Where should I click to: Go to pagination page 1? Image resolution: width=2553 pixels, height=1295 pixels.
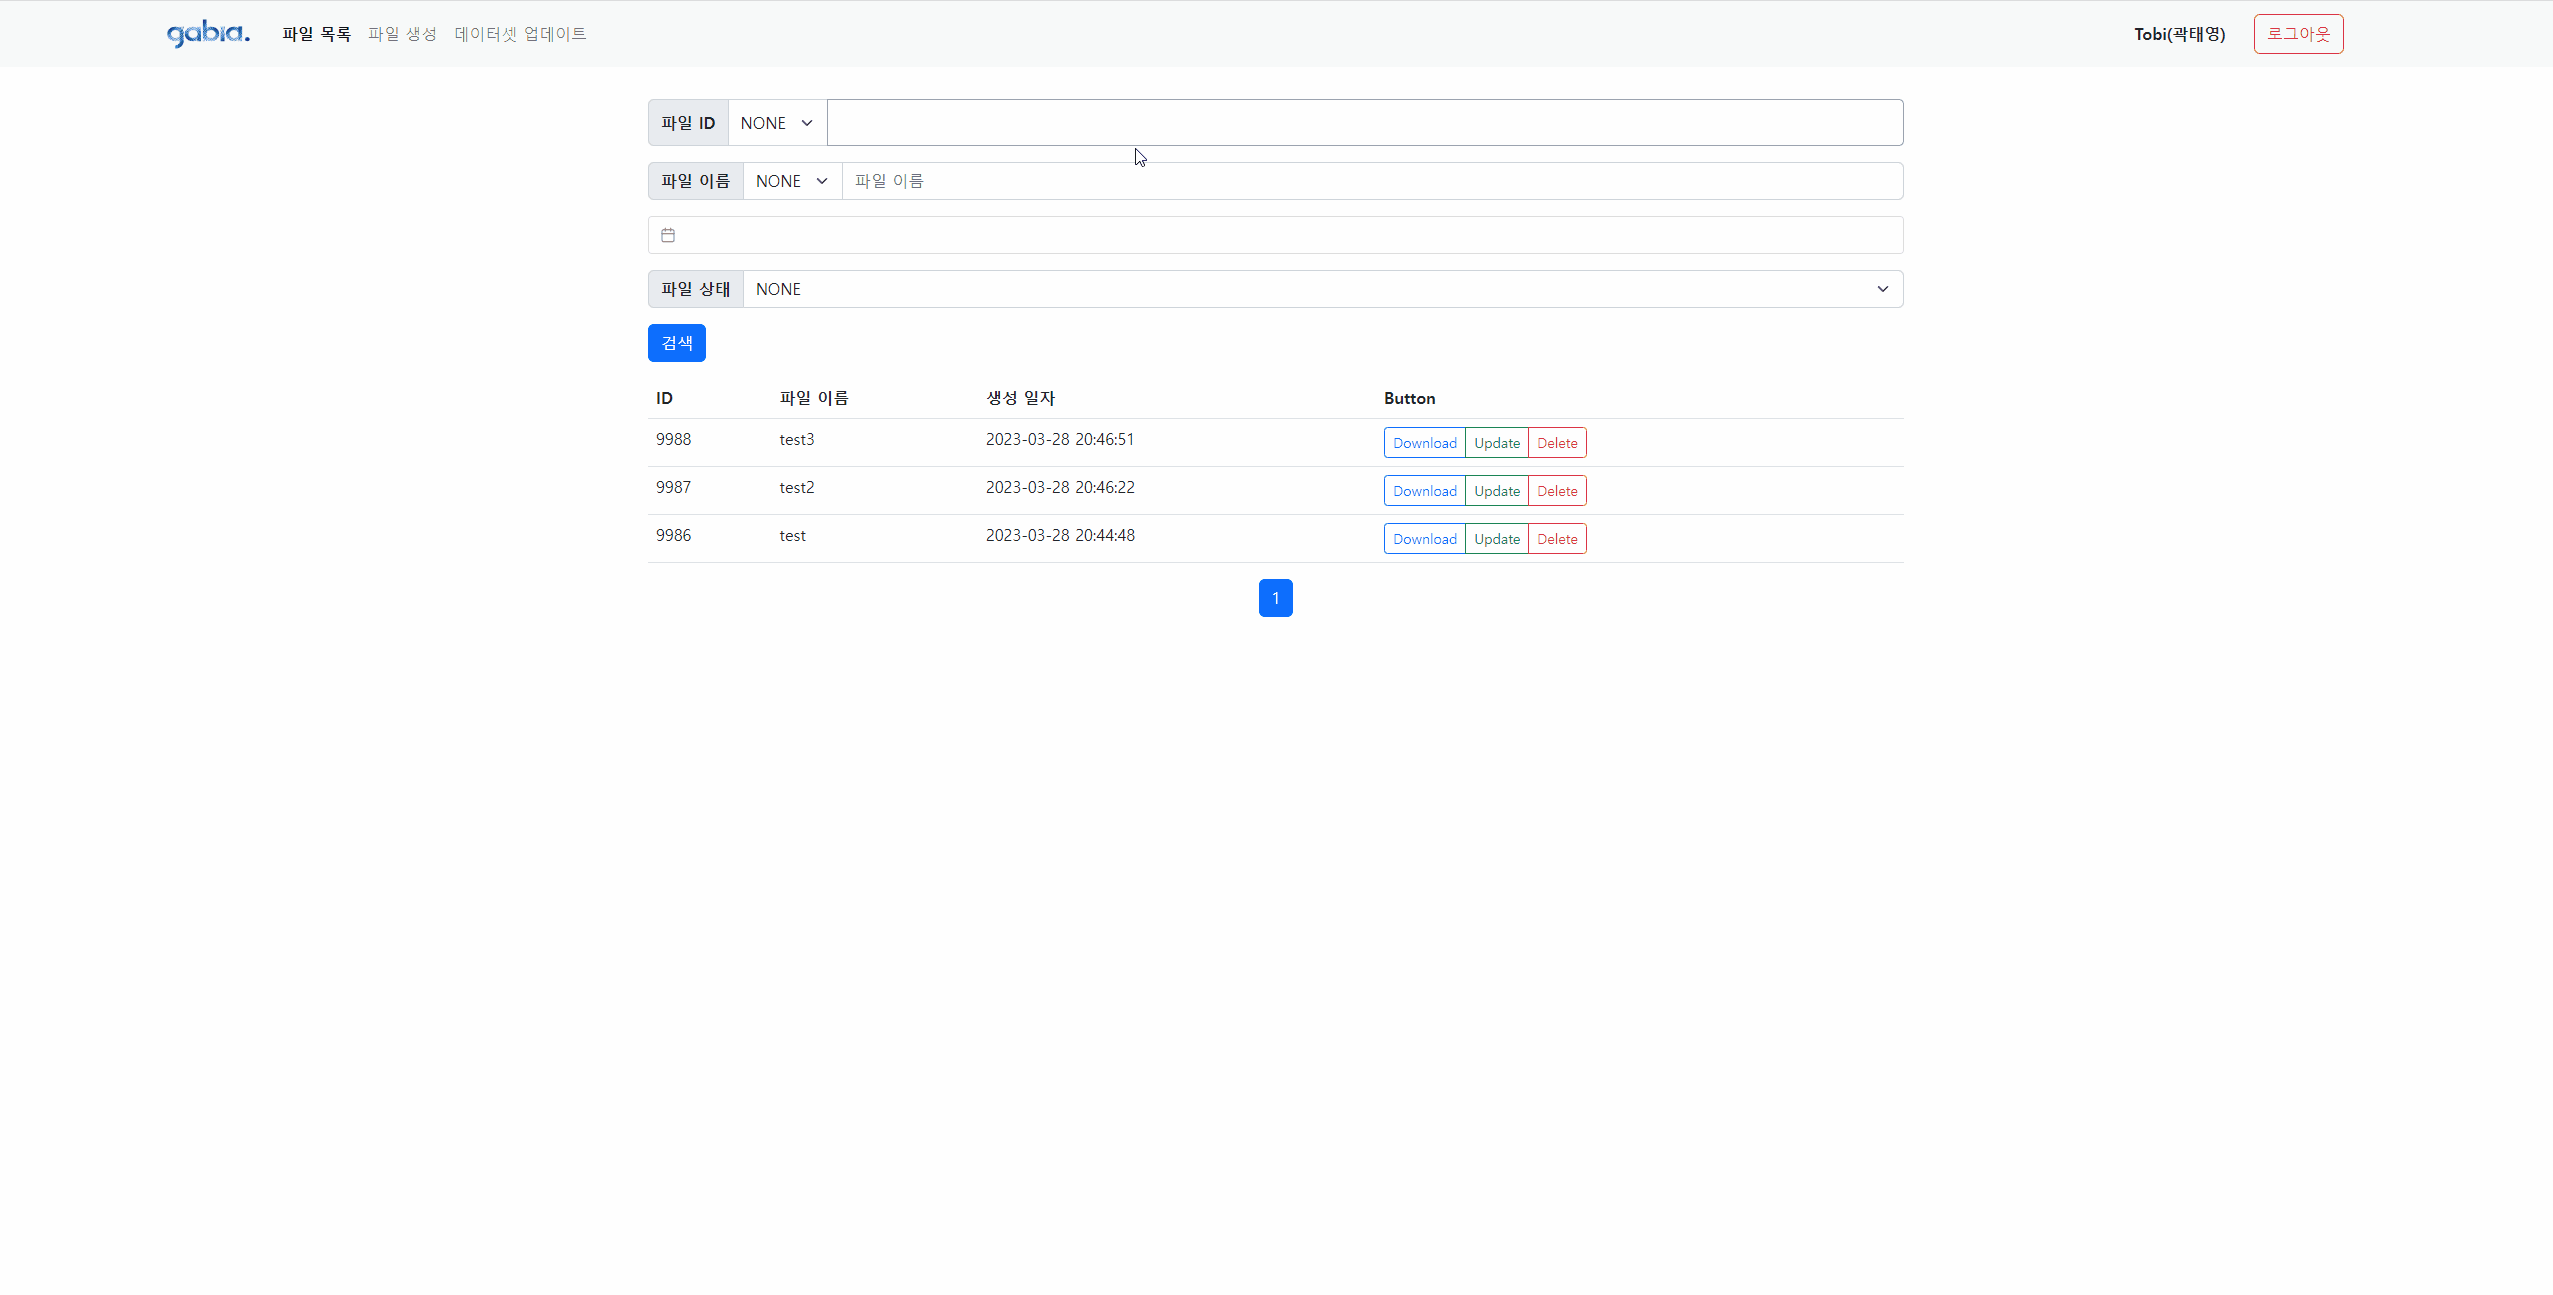tap(1275, 598)
